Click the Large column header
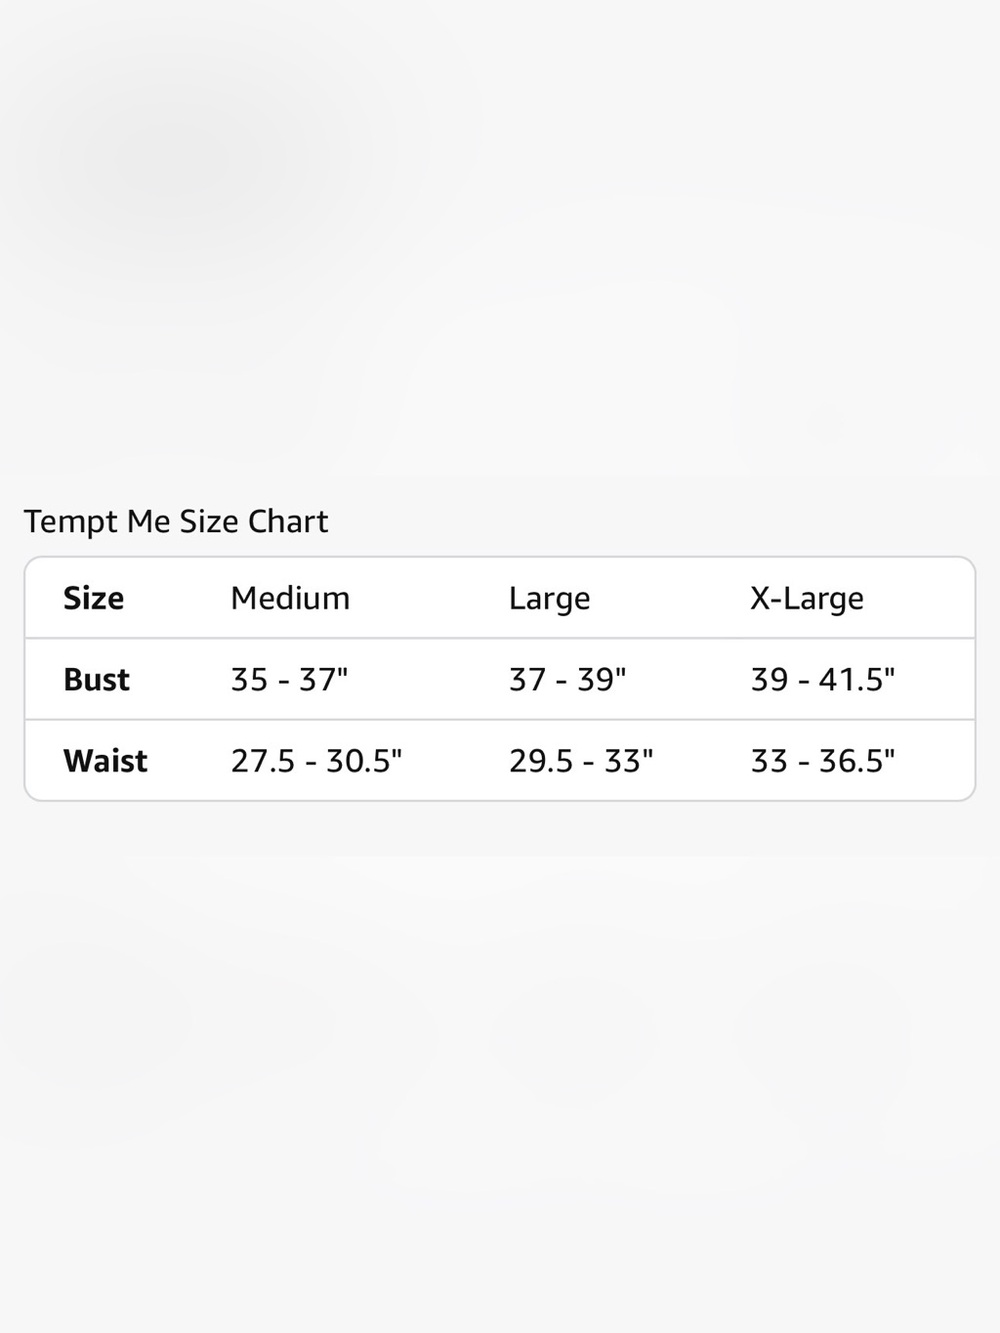Viewport: 1000px width, 1333px height. (549, 599)
